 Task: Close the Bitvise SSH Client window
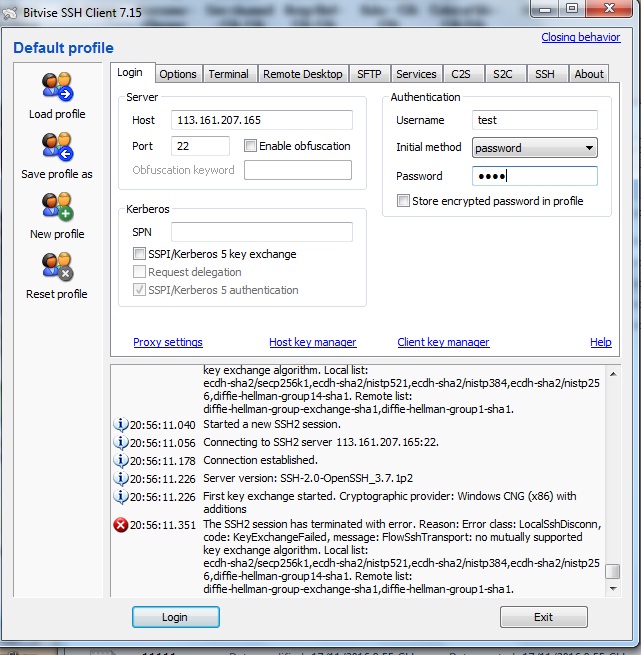[609, 8]
